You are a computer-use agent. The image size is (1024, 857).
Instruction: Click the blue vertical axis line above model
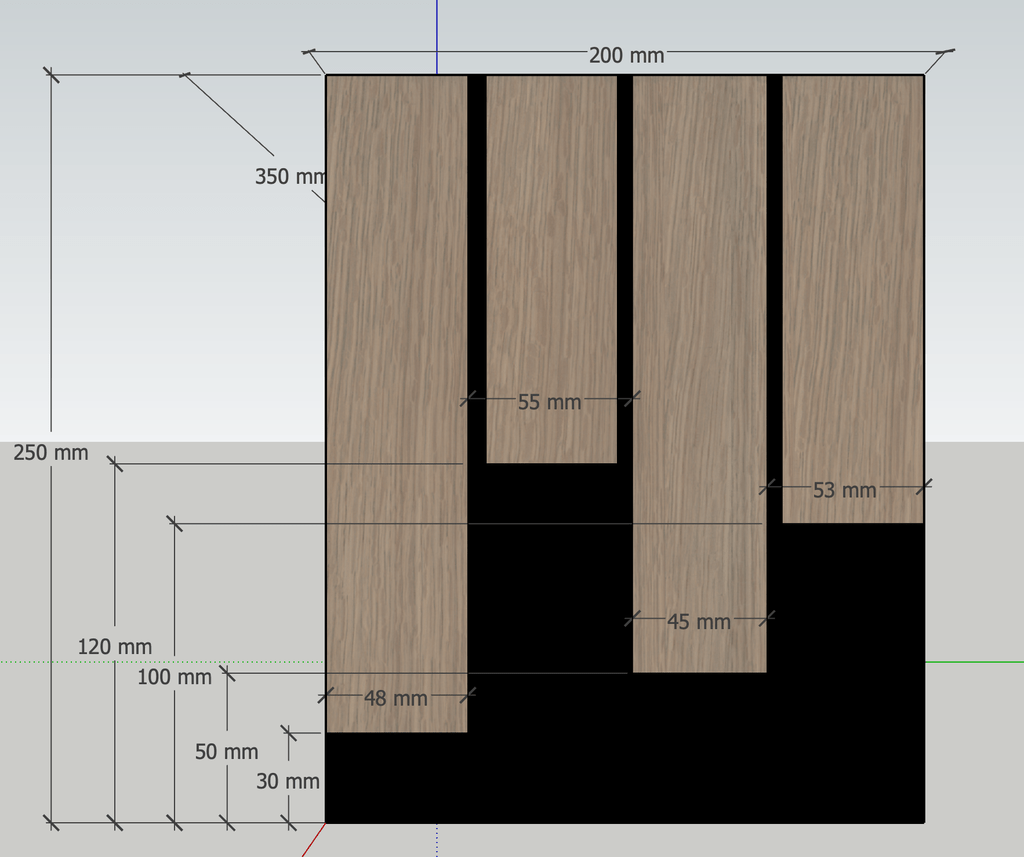click(x=437, y=30)
